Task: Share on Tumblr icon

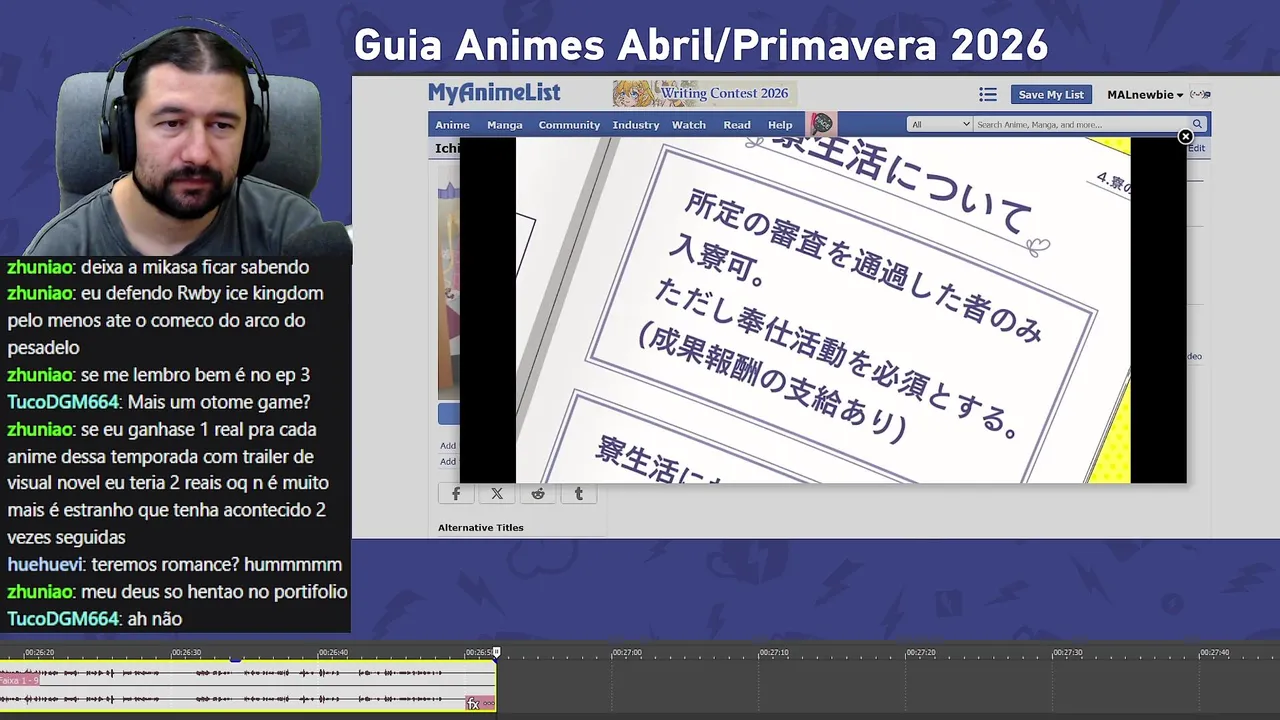Action: point(579,493)
